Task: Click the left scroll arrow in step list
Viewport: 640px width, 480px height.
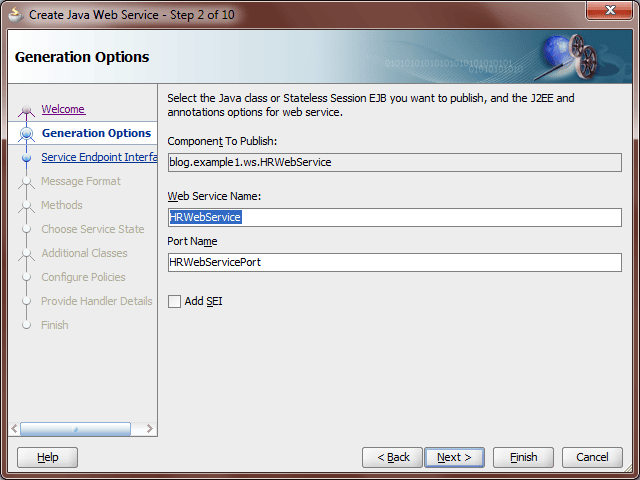Action: pyautogui.click(x=14, y=429)
